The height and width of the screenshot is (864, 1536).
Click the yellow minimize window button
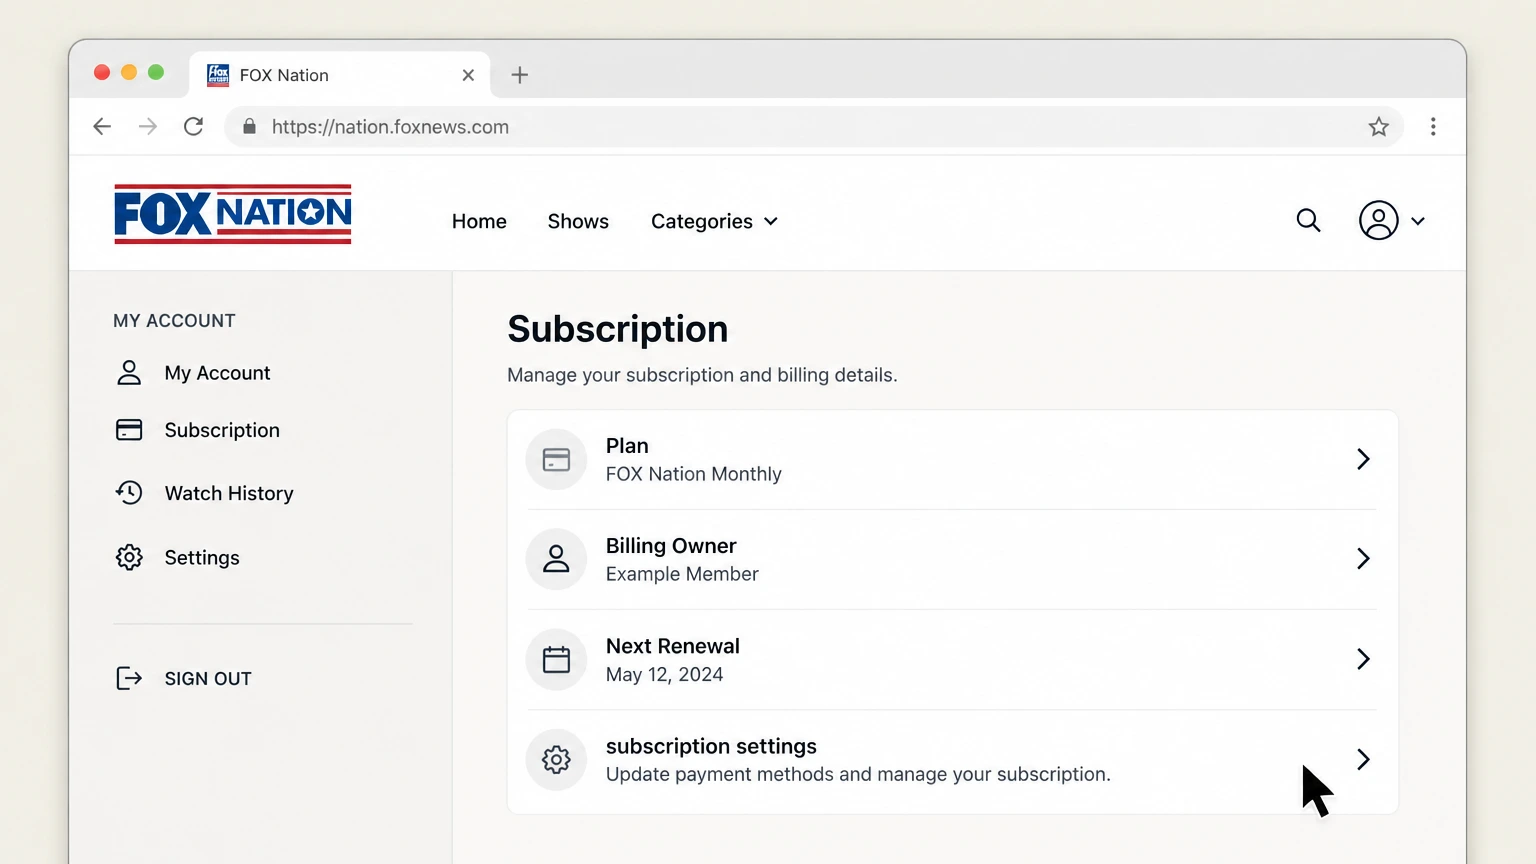(129, 72)
